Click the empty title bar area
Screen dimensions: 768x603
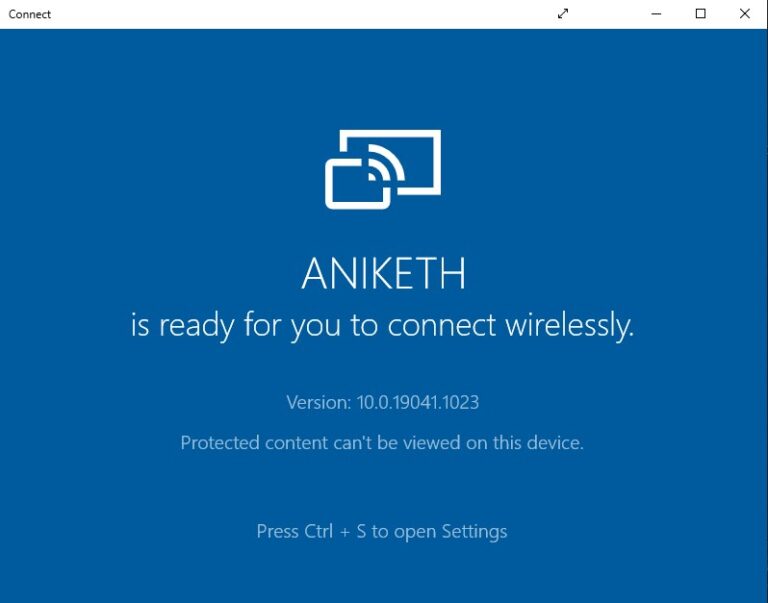[x=300, y=14]
